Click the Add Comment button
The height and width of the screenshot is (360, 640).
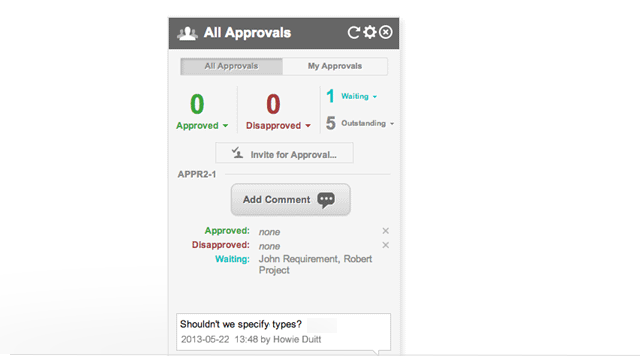coord(291,200)
